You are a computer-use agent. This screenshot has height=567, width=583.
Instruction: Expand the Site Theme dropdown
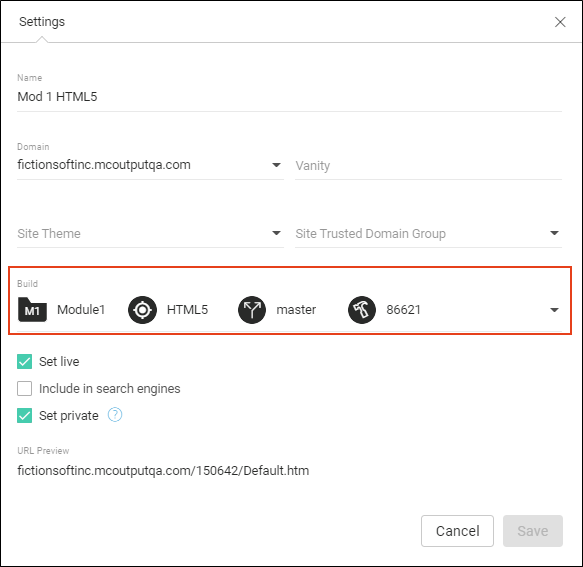coord(150,233)
